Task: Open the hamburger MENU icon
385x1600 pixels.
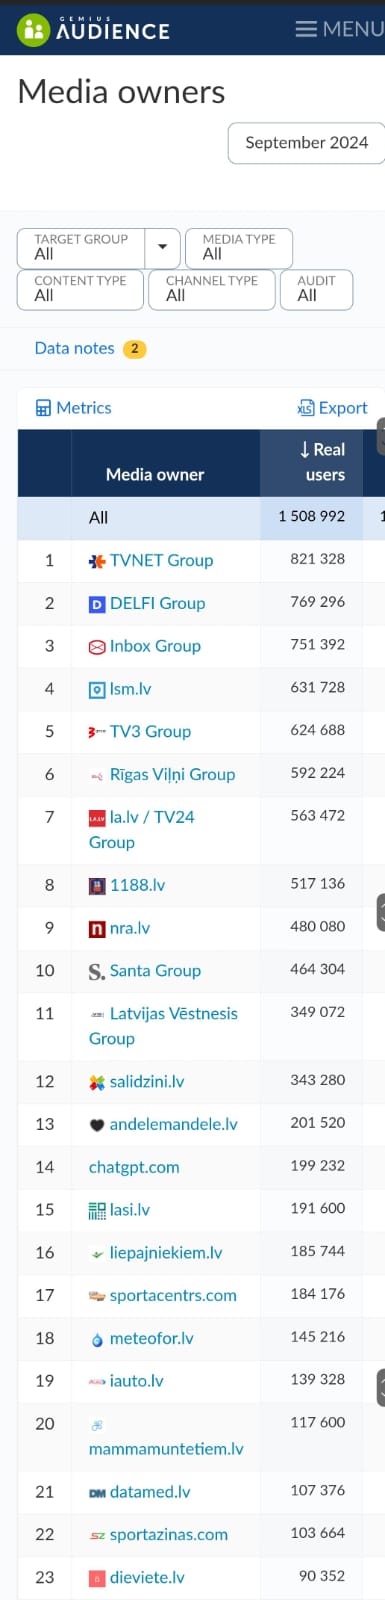Action: coord(306,29)
